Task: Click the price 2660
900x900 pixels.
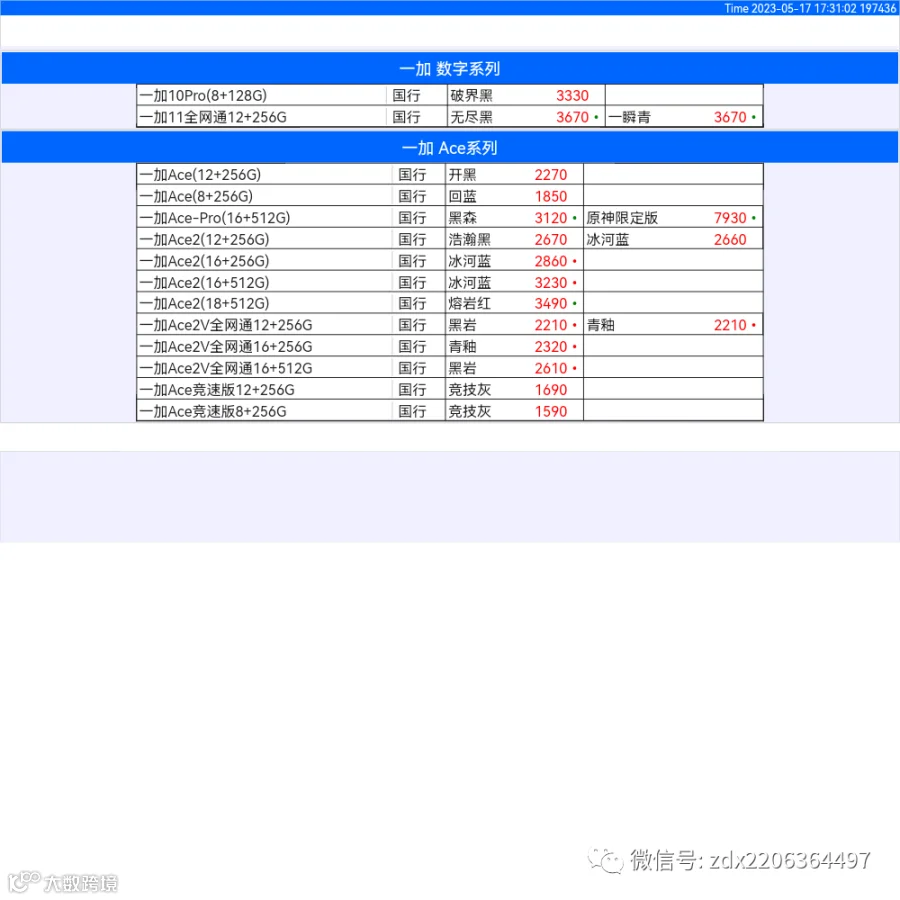Action: pyautogui.click(x=730, y=239)
